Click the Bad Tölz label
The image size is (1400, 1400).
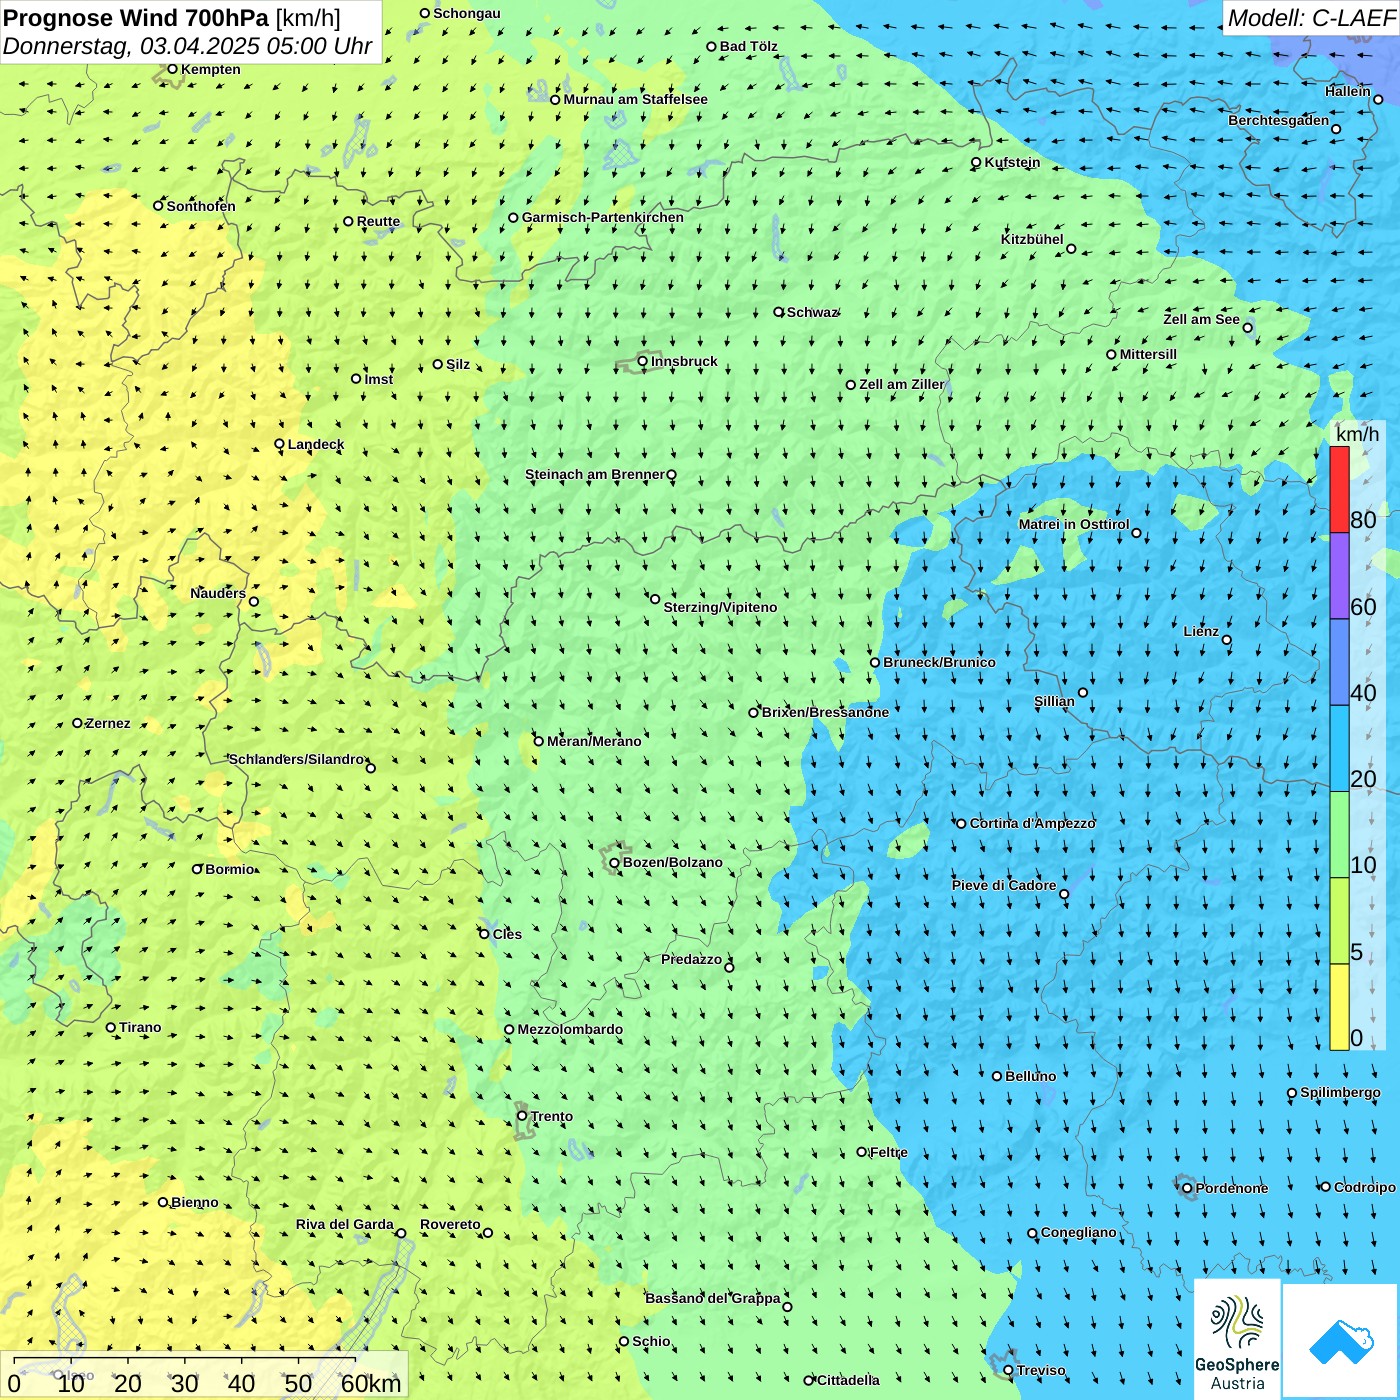pos(748,46)
